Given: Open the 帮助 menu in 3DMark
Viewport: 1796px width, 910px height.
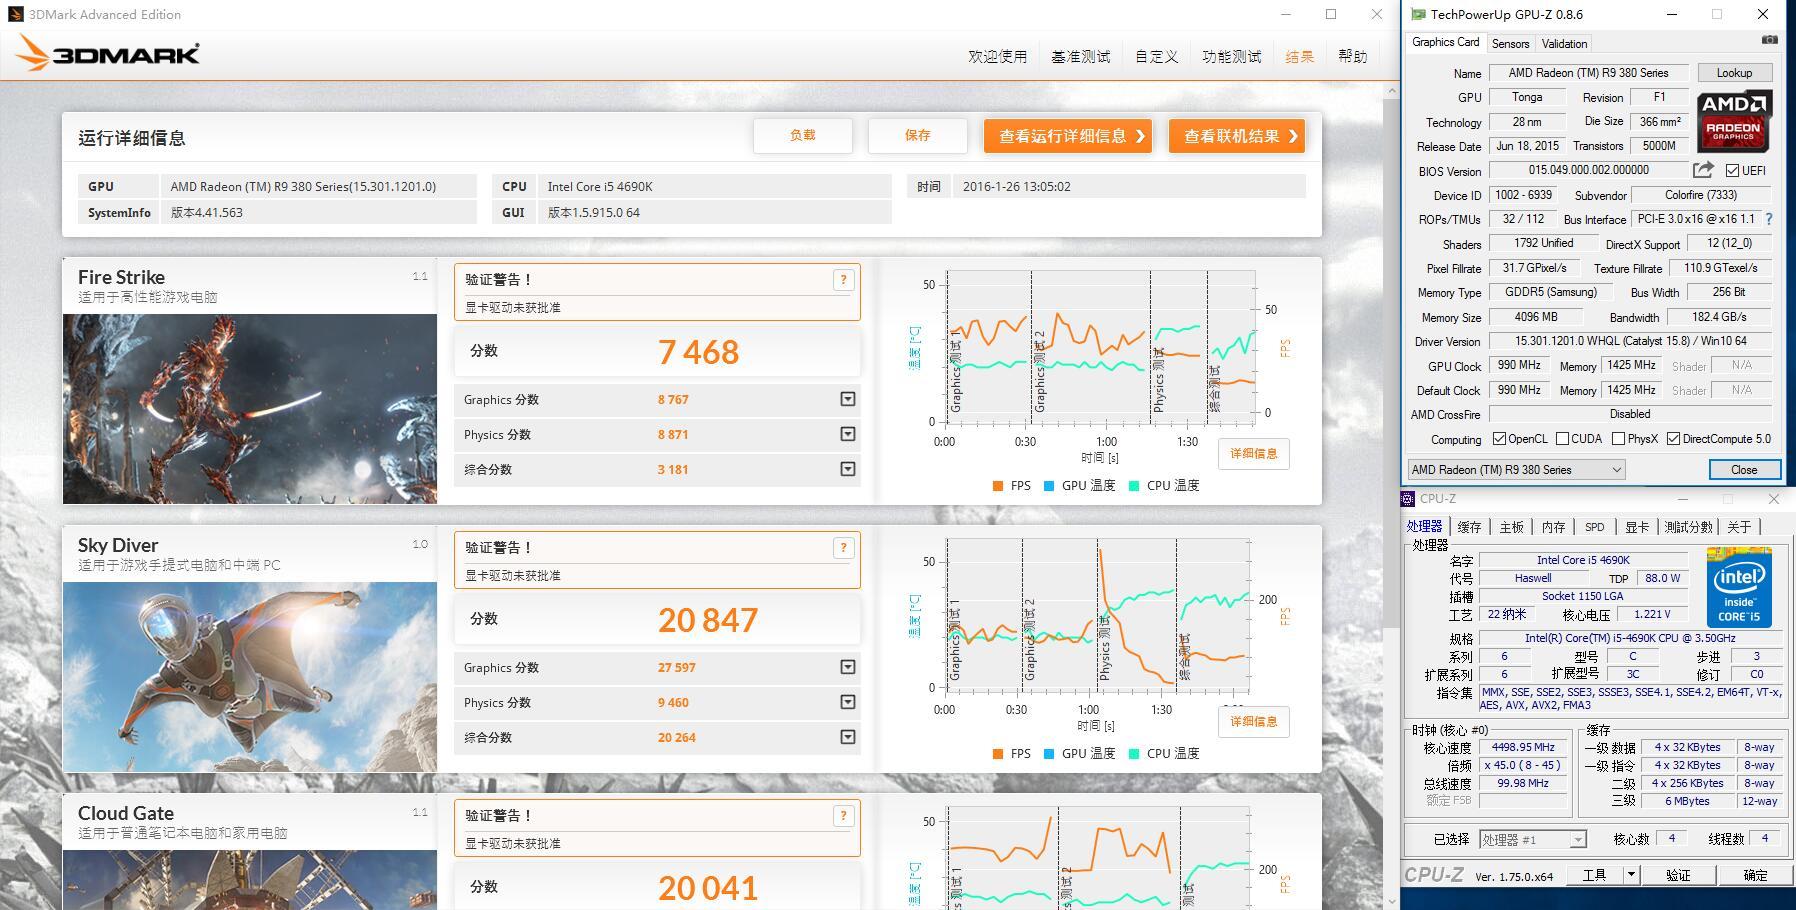Looking at the screenshot, I should [1353, 57].
